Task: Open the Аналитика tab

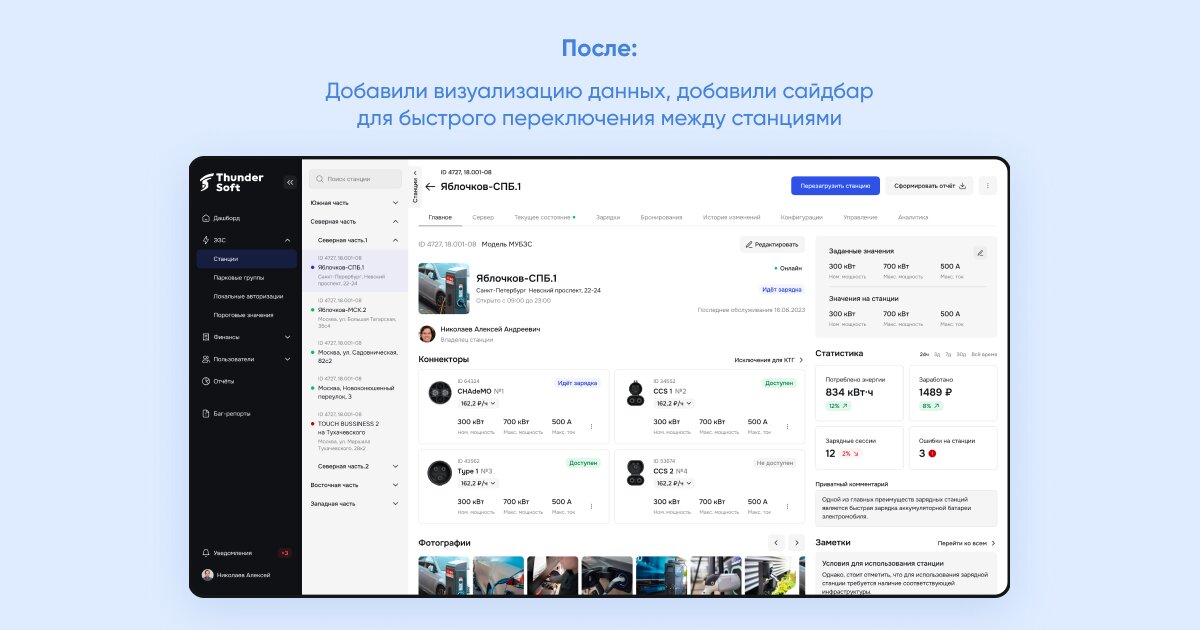Action: point(912,217)
